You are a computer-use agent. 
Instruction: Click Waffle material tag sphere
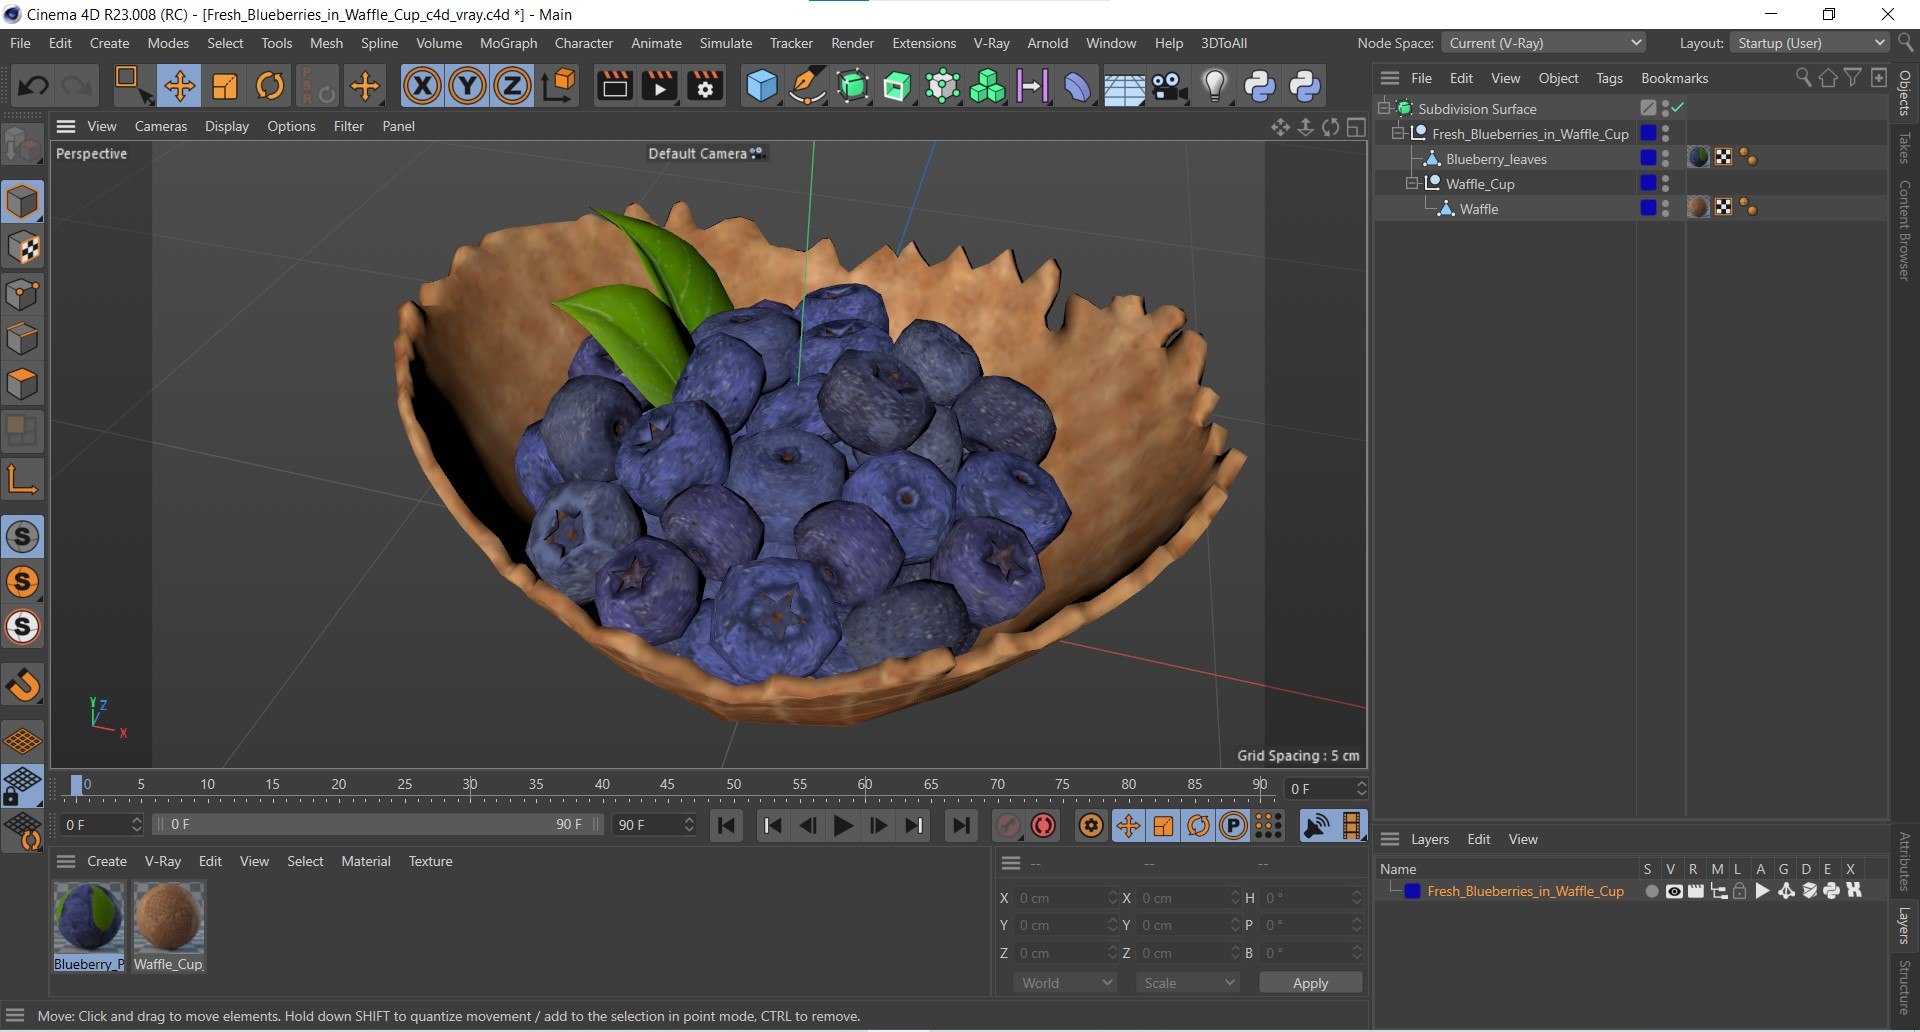coord(1698,208)
